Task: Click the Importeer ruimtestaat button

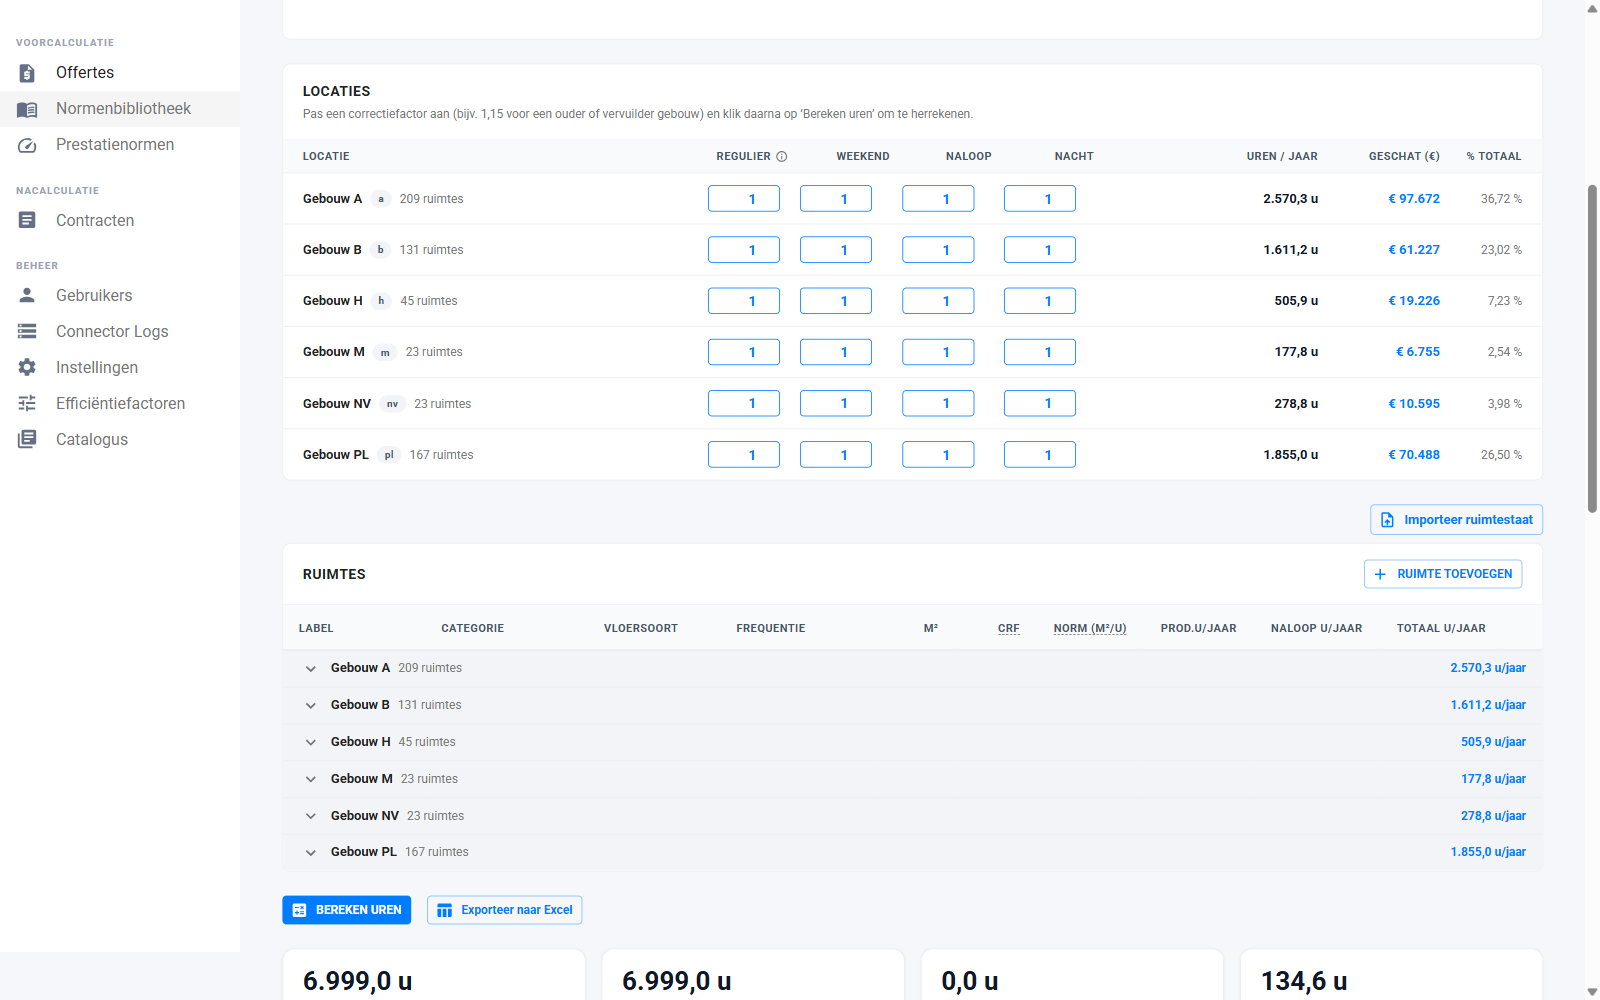Action: (x=1456, y=520)
